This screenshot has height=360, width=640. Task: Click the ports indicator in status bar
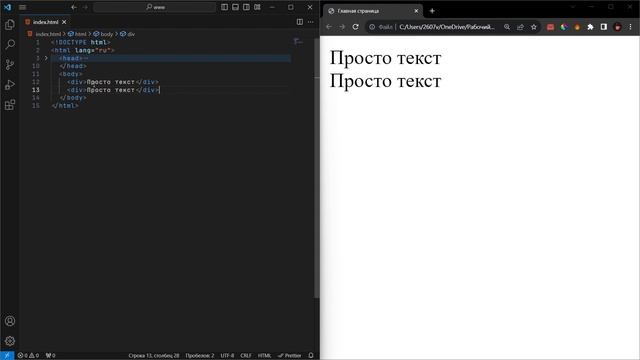coord(50,356)
